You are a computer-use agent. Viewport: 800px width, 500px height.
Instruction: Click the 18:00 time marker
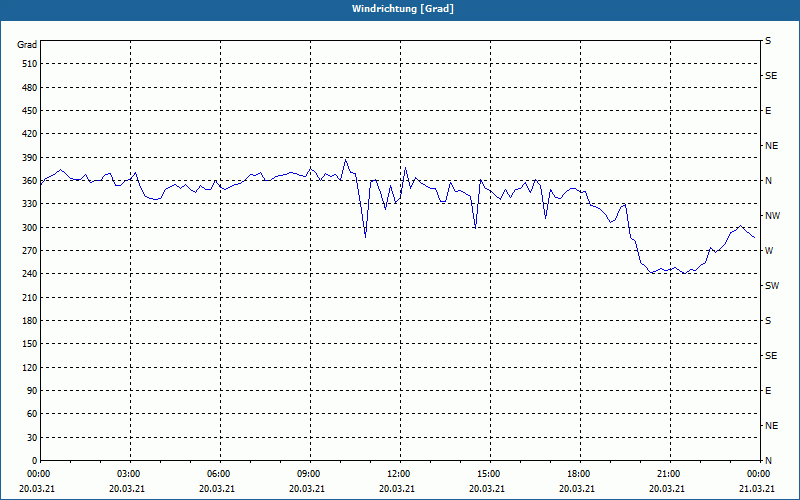(578, 474)
